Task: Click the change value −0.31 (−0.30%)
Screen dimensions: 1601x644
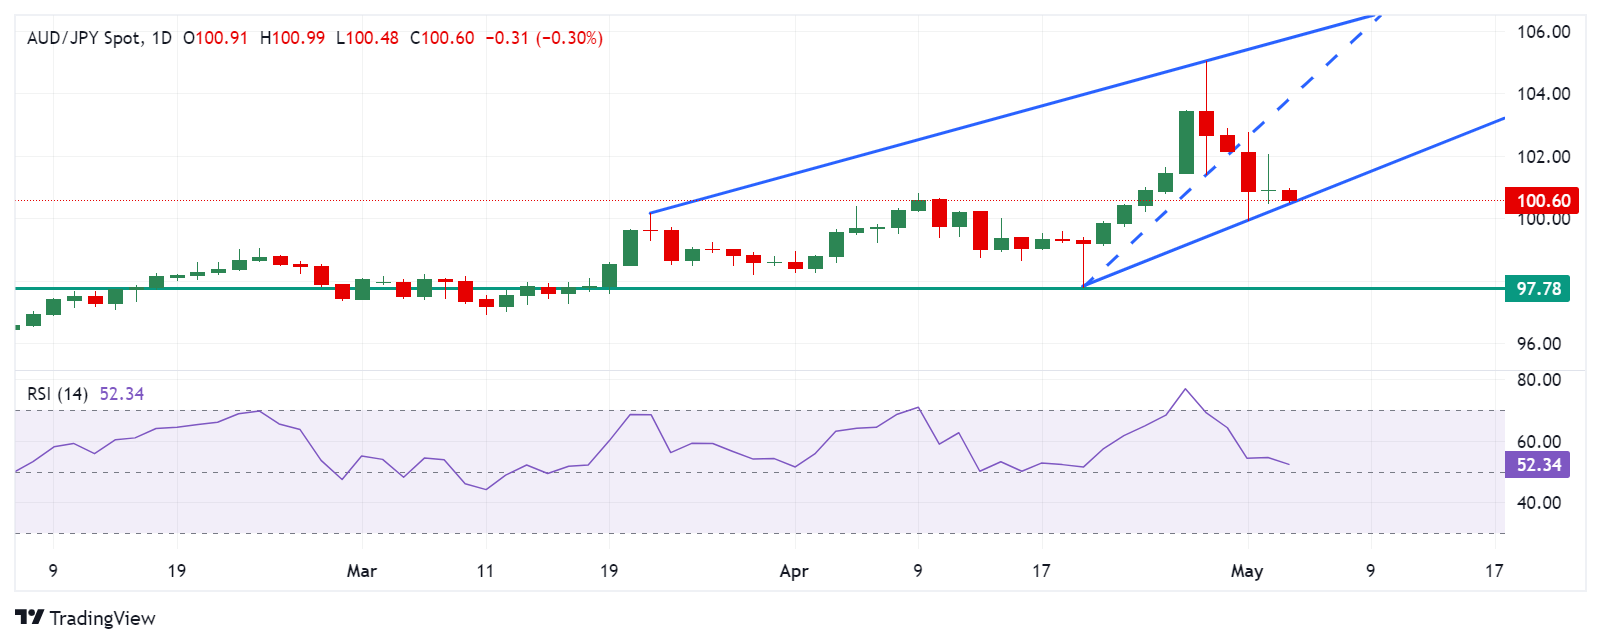Action: tap(544, 38)
